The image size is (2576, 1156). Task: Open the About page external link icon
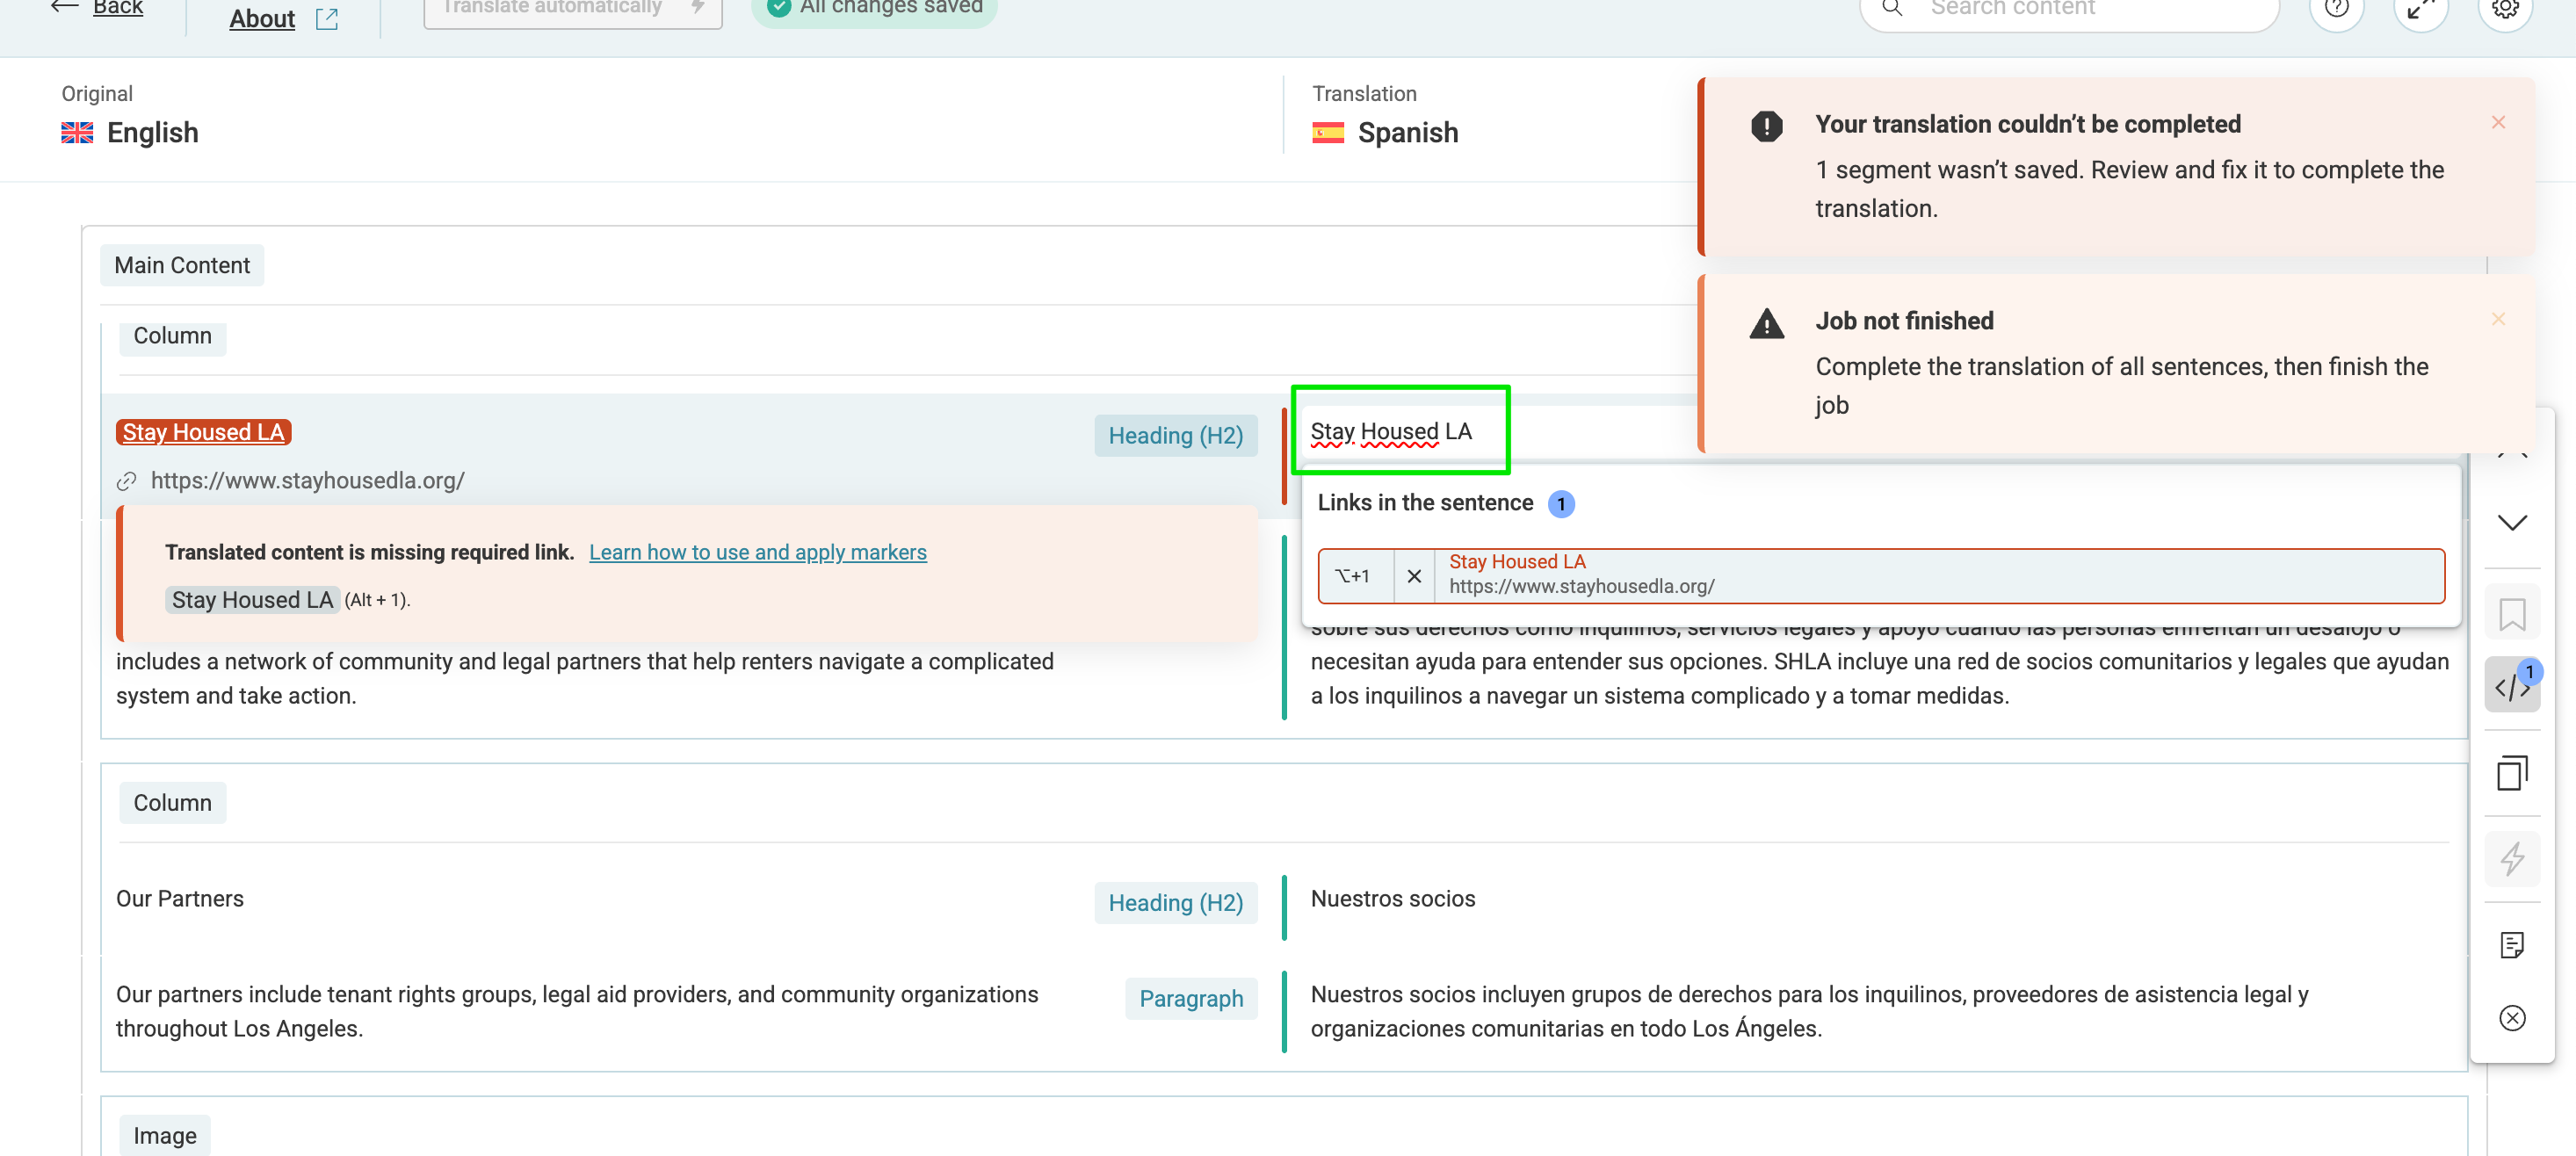point(327,18)
